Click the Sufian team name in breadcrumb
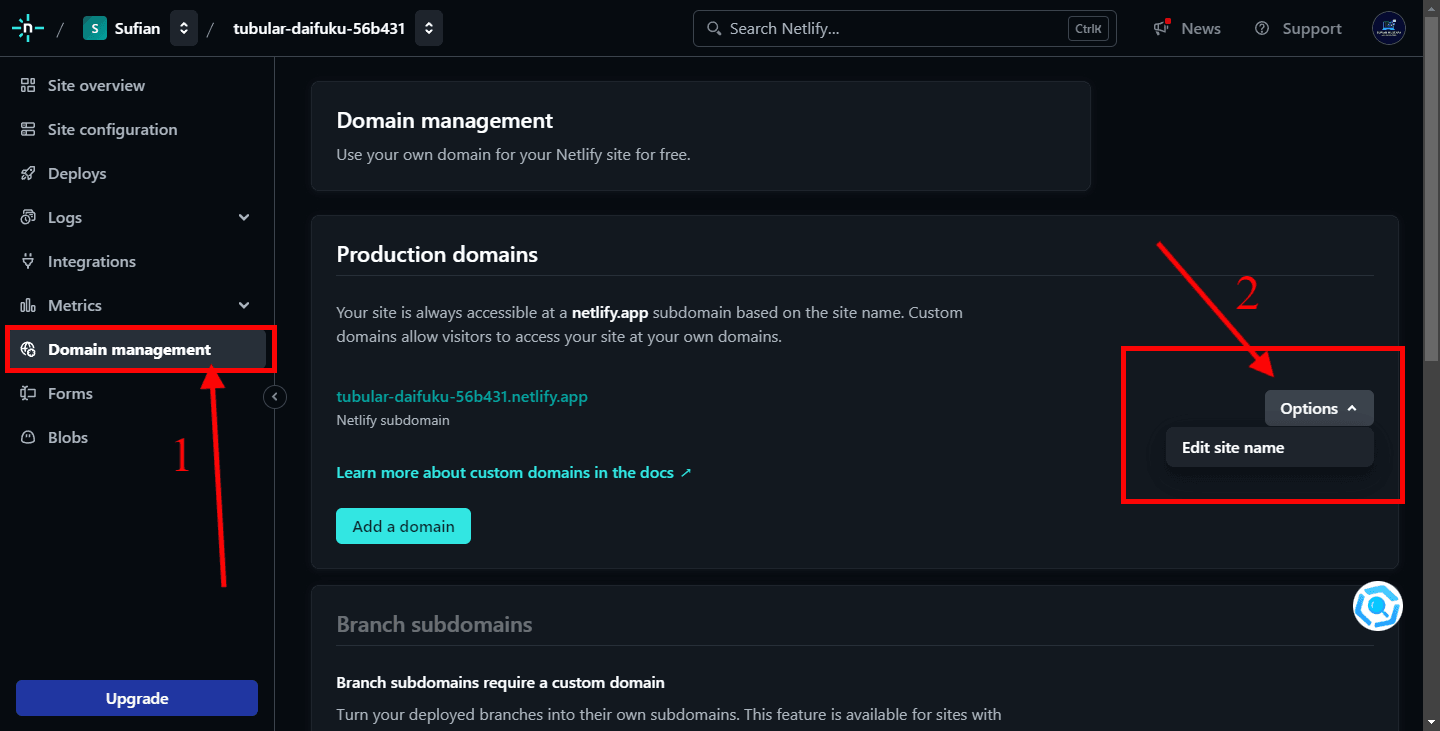Screen dimensions: 1440x731 click(x=137, y=28)
